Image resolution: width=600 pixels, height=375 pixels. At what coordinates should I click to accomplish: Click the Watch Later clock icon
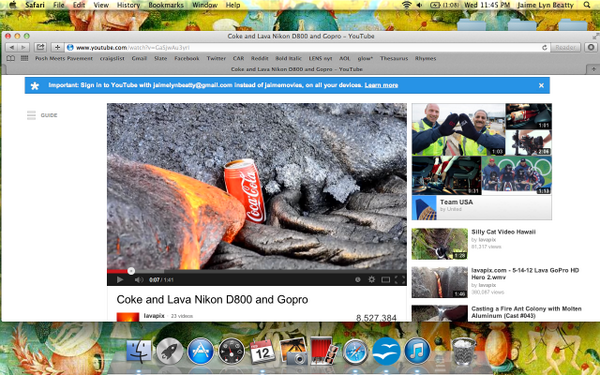357,280
